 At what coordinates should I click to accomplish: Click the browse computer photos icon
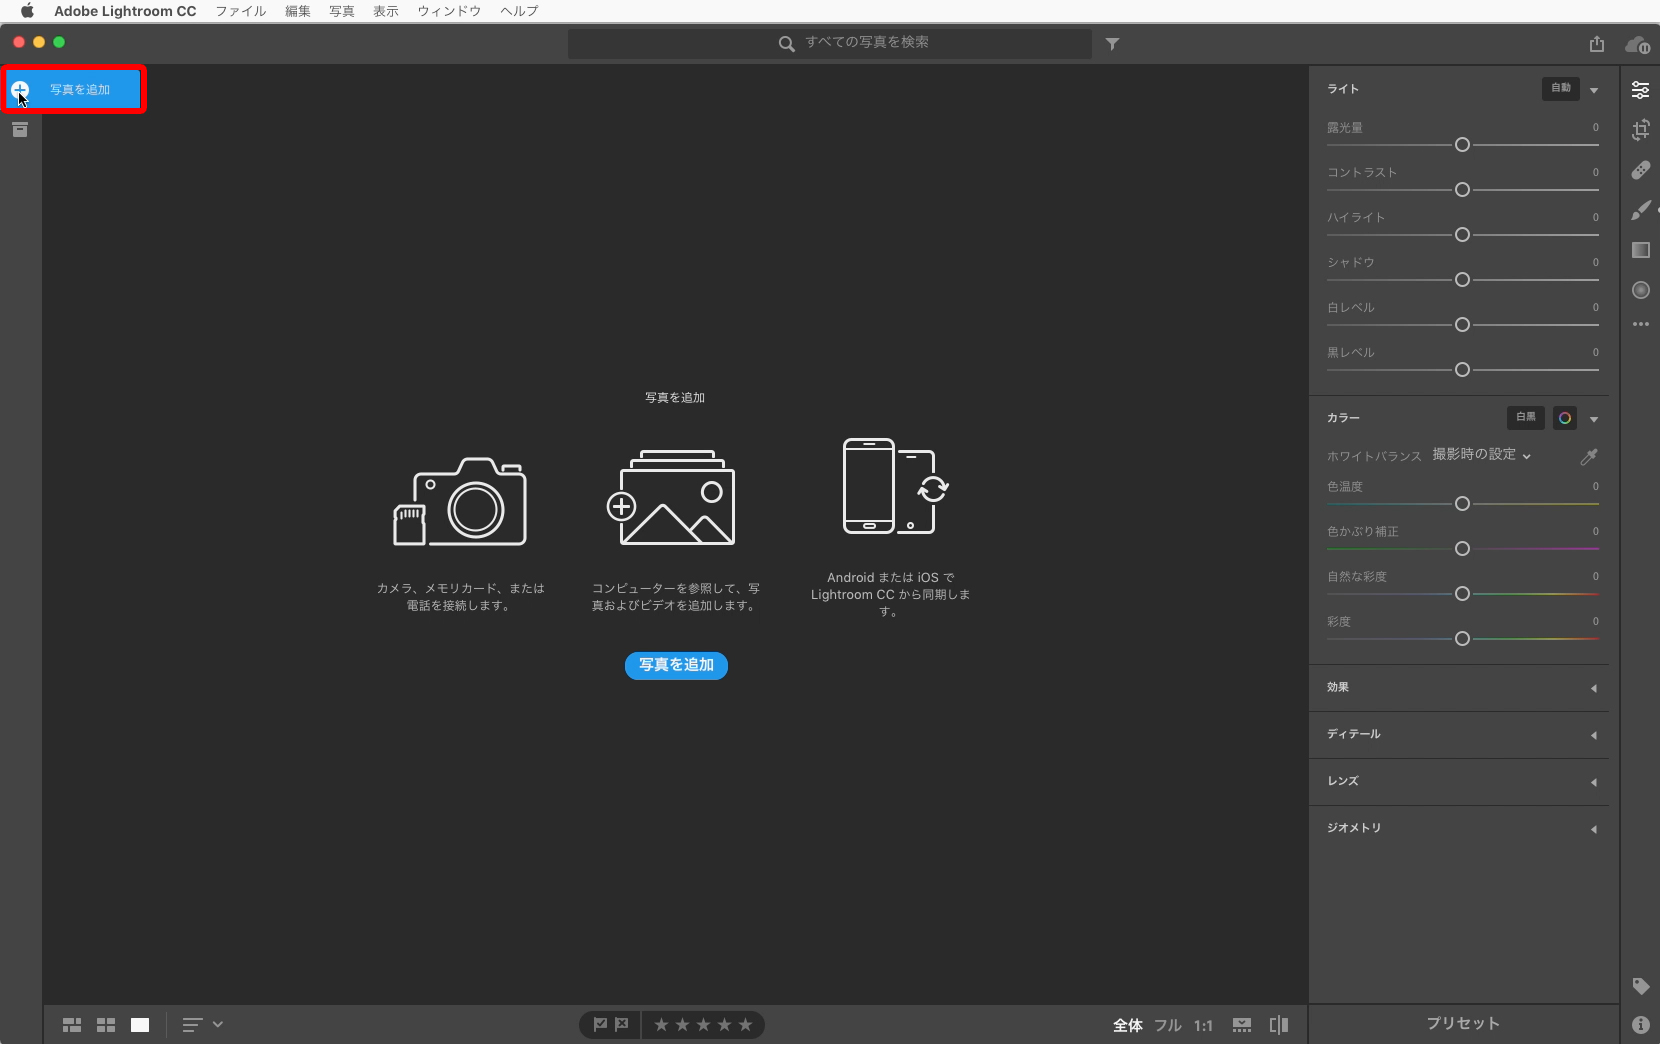[671, 497]
